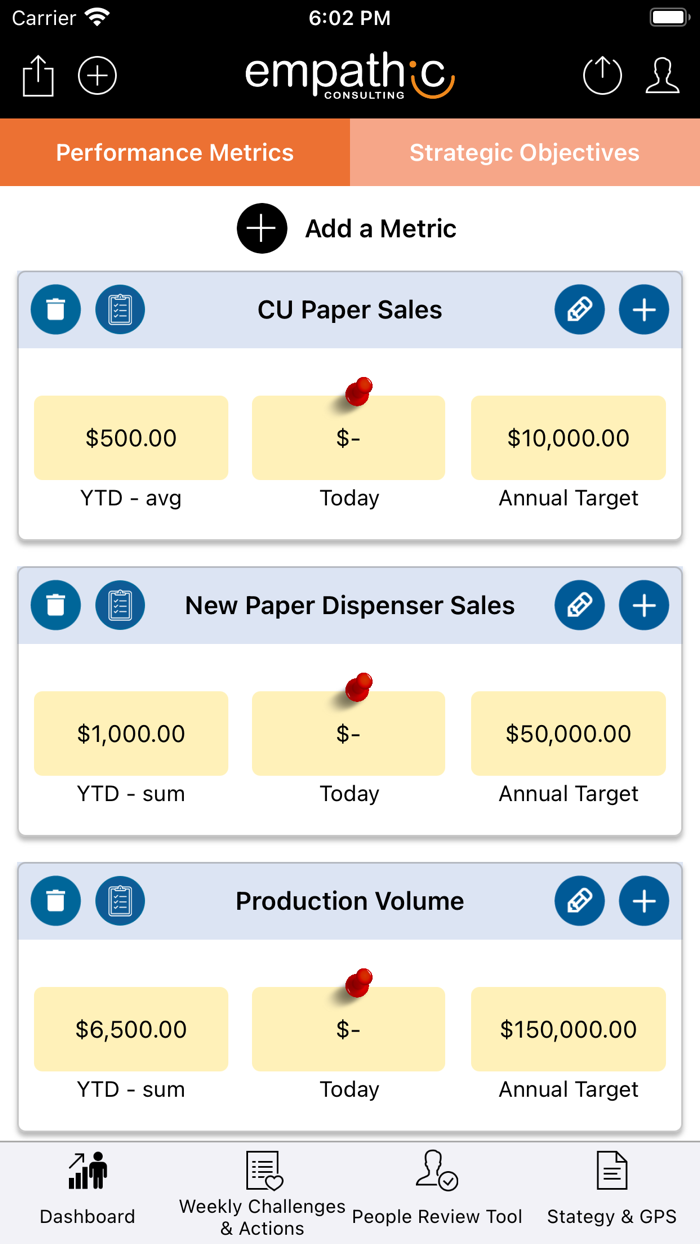Open Weekly Challenges & Actions
Screen dimensions: 700x1244
[262, 1194]
